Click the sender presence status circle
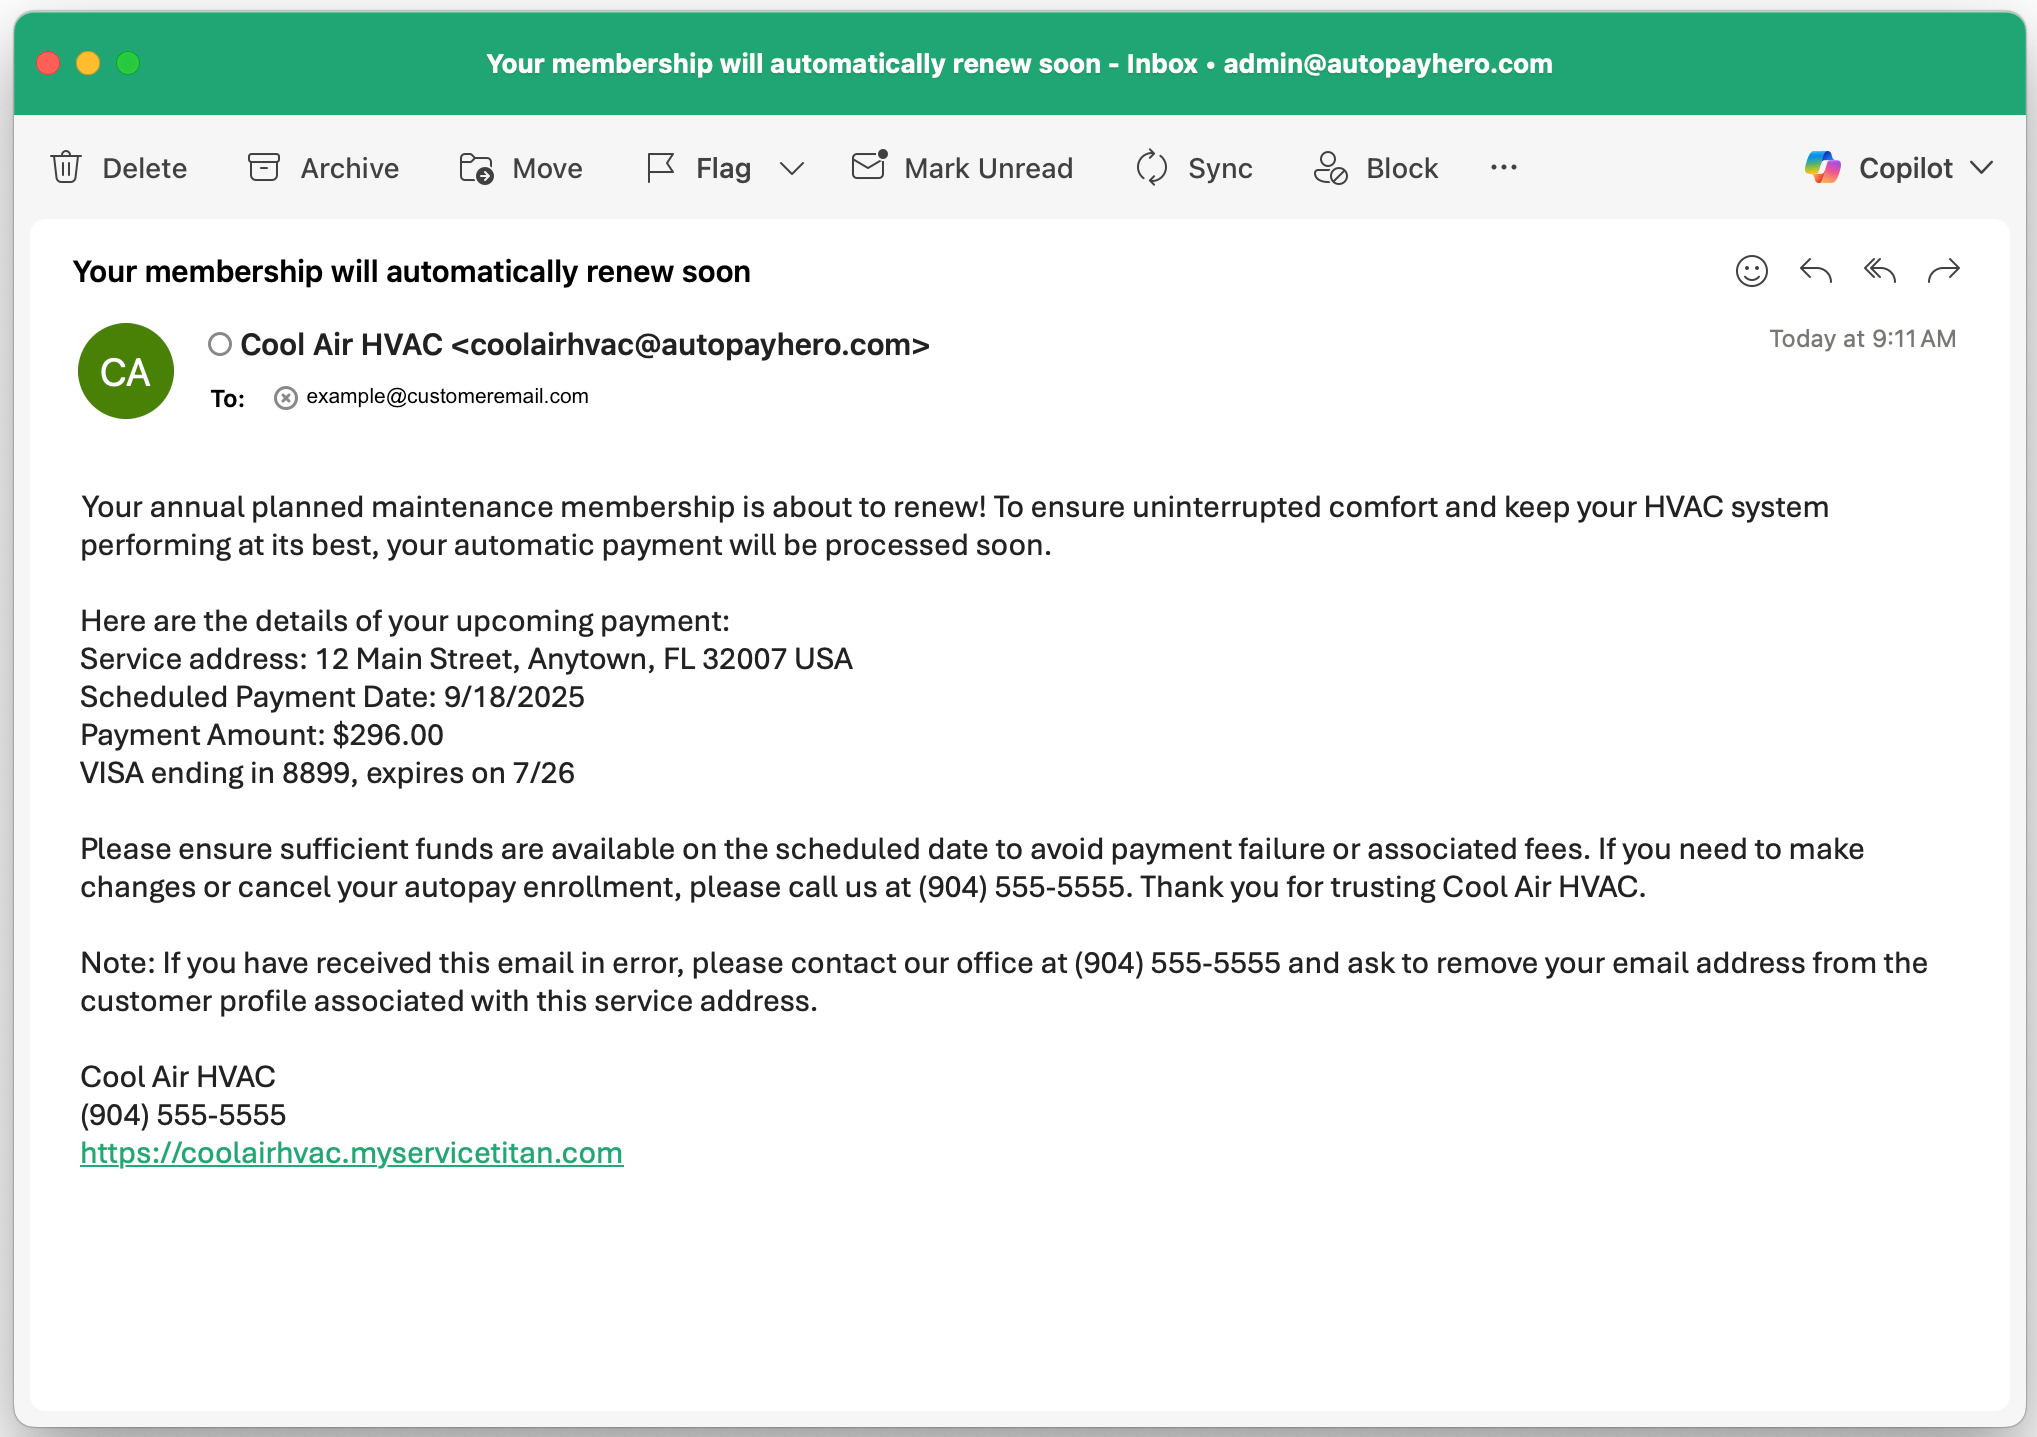 (x=220, y=345)
